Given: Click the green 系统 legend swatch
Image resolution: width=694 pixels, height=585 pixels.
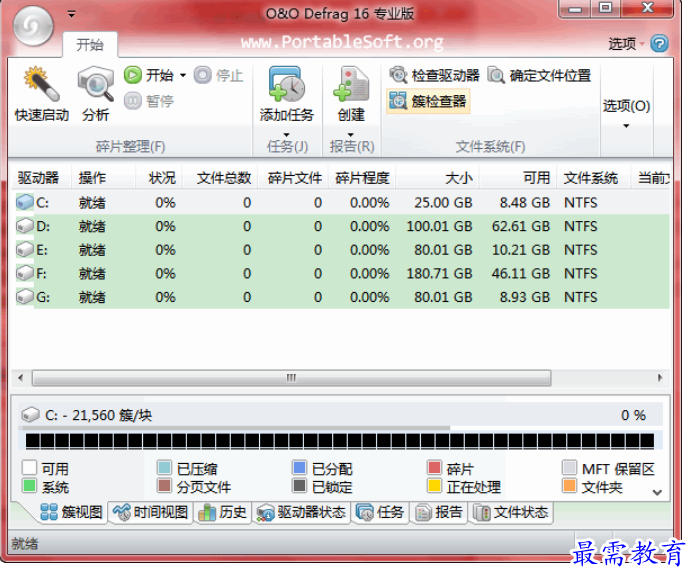Looking at the screenshot, I should (29, 485).
